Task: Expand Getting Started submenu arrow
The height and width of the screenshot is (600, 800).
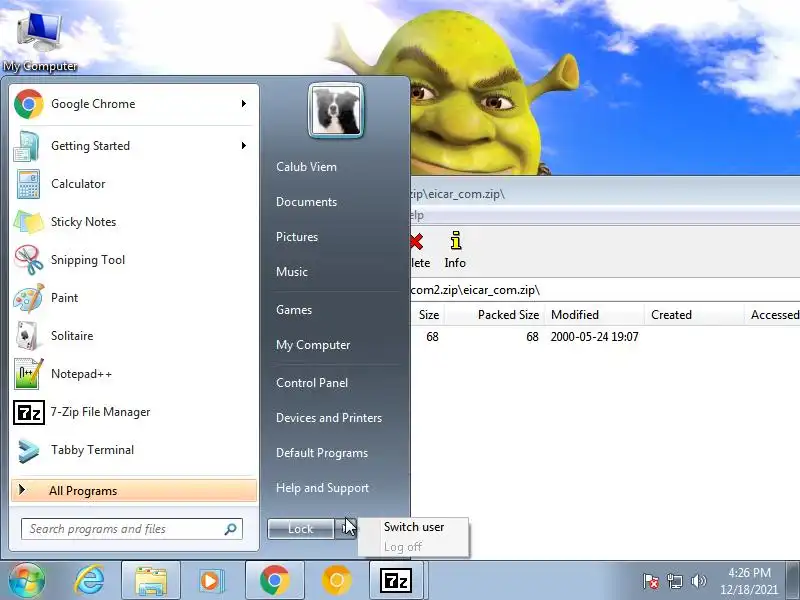Action: [244, 146]
